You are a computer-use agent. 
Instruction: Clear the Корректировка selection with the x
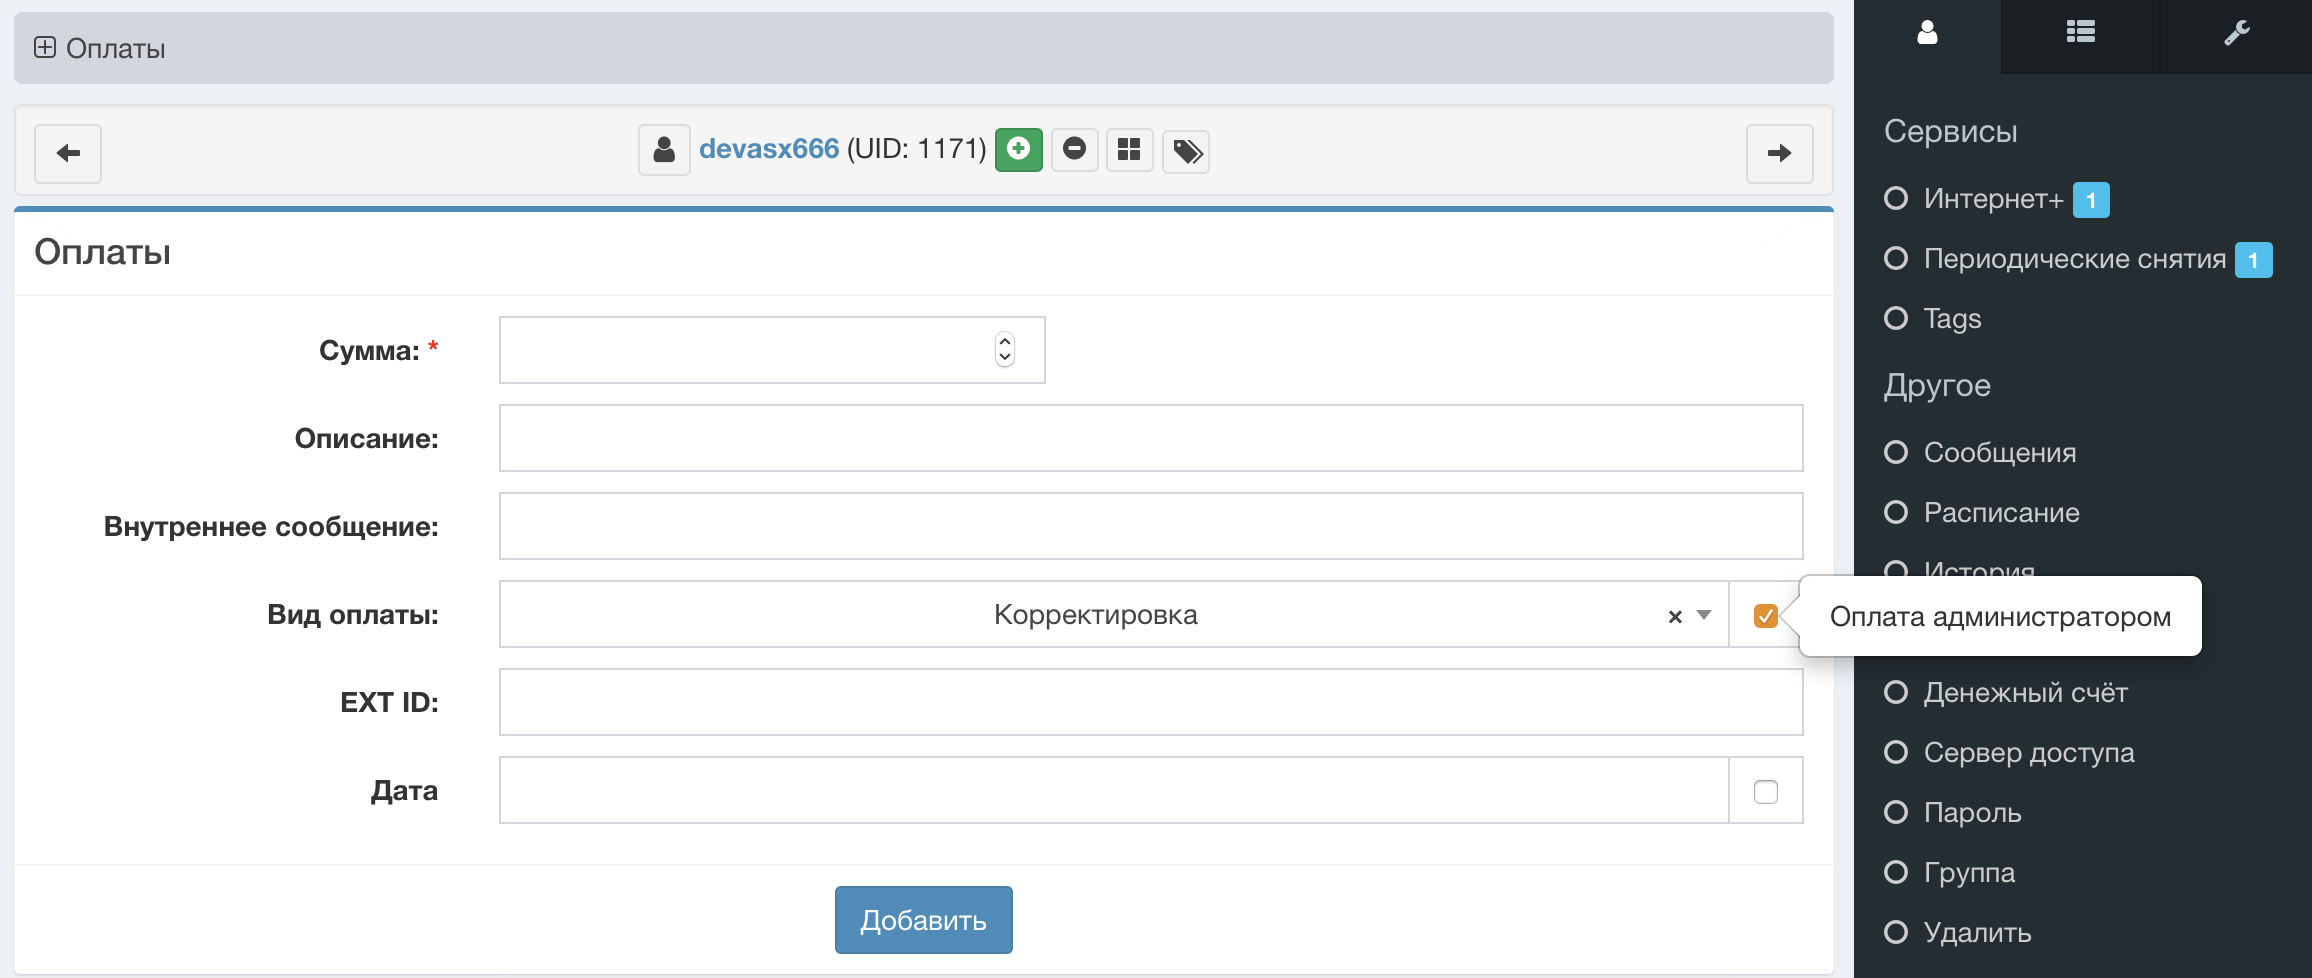1675,617
